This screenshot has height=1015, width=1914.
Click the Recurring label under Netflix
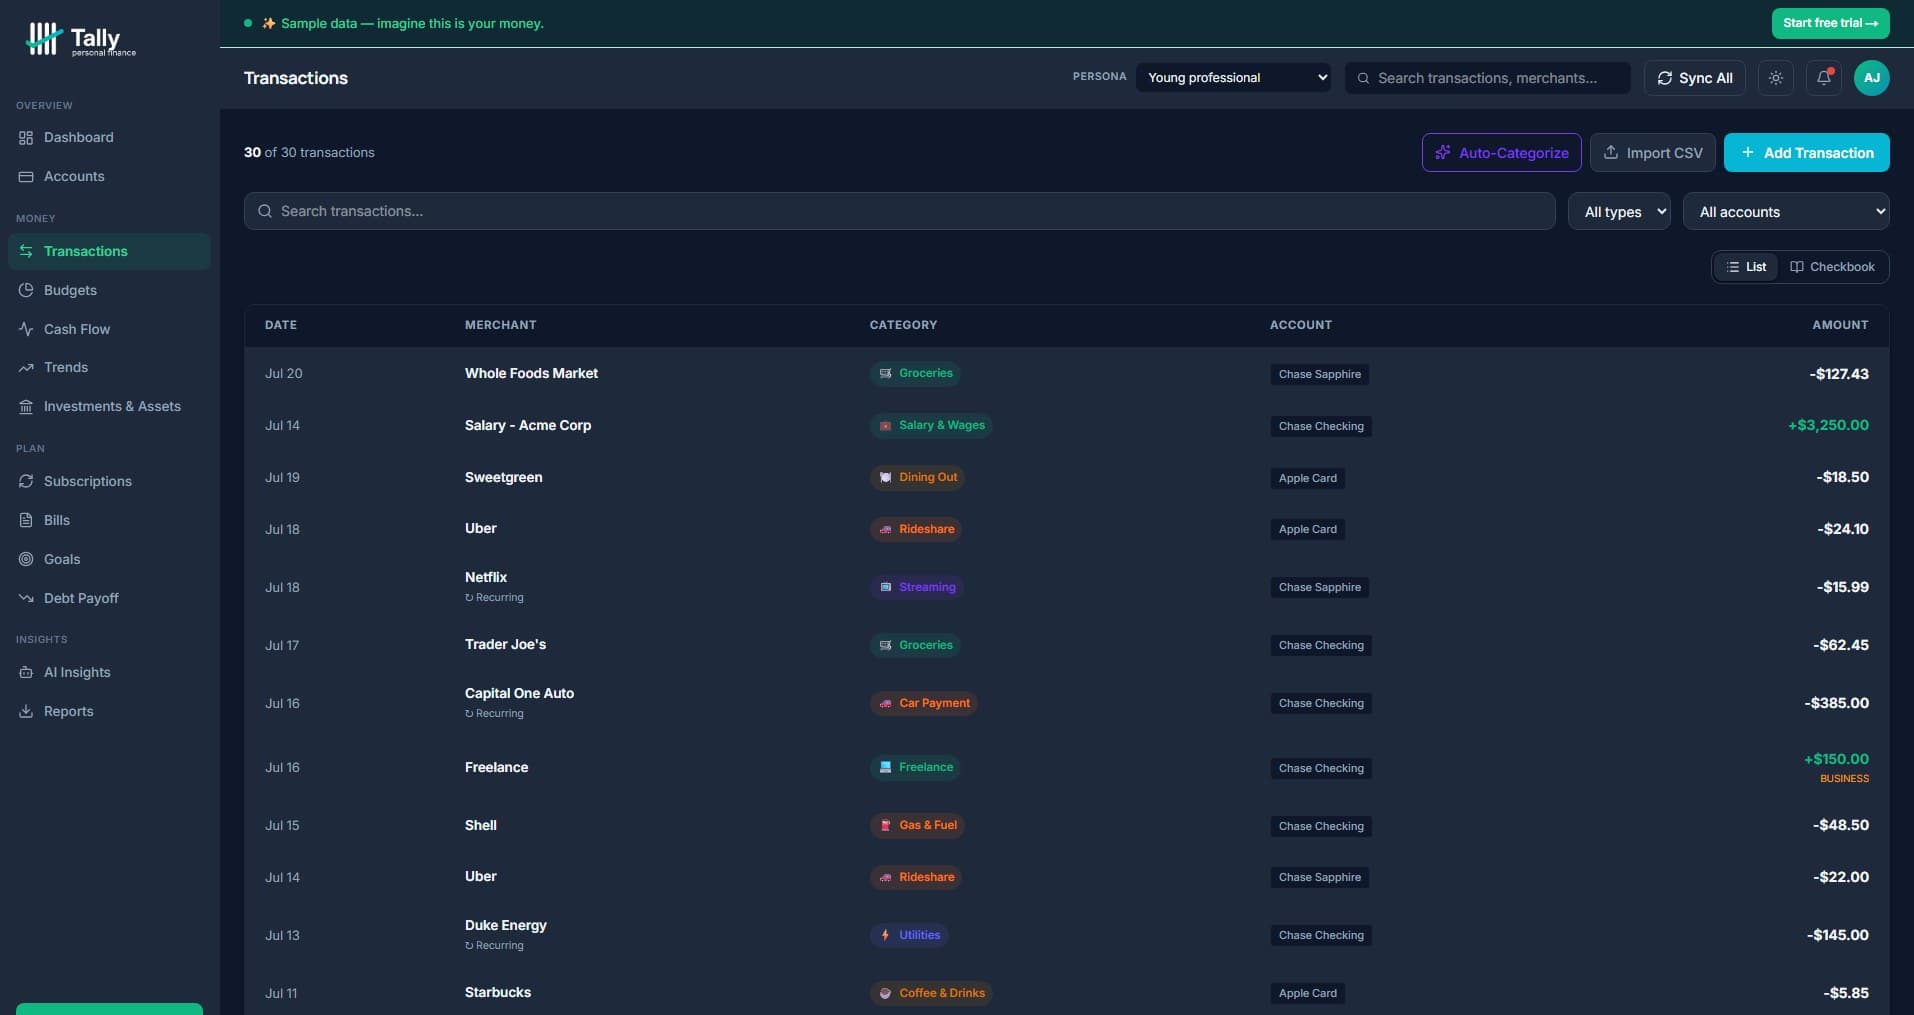(x=494, y=598)
